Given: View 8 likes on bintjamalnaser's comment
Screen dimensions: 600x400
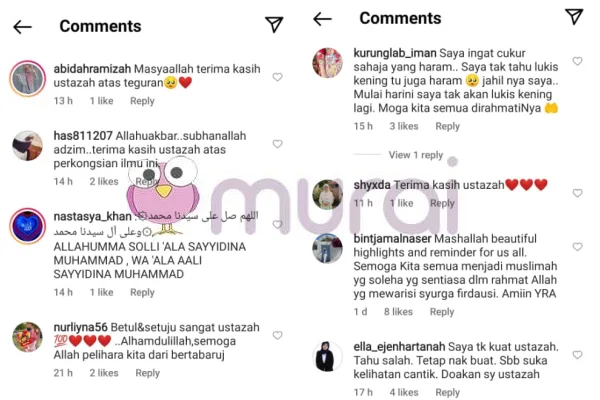Looking at the screenshot, I should pos(398,312).
